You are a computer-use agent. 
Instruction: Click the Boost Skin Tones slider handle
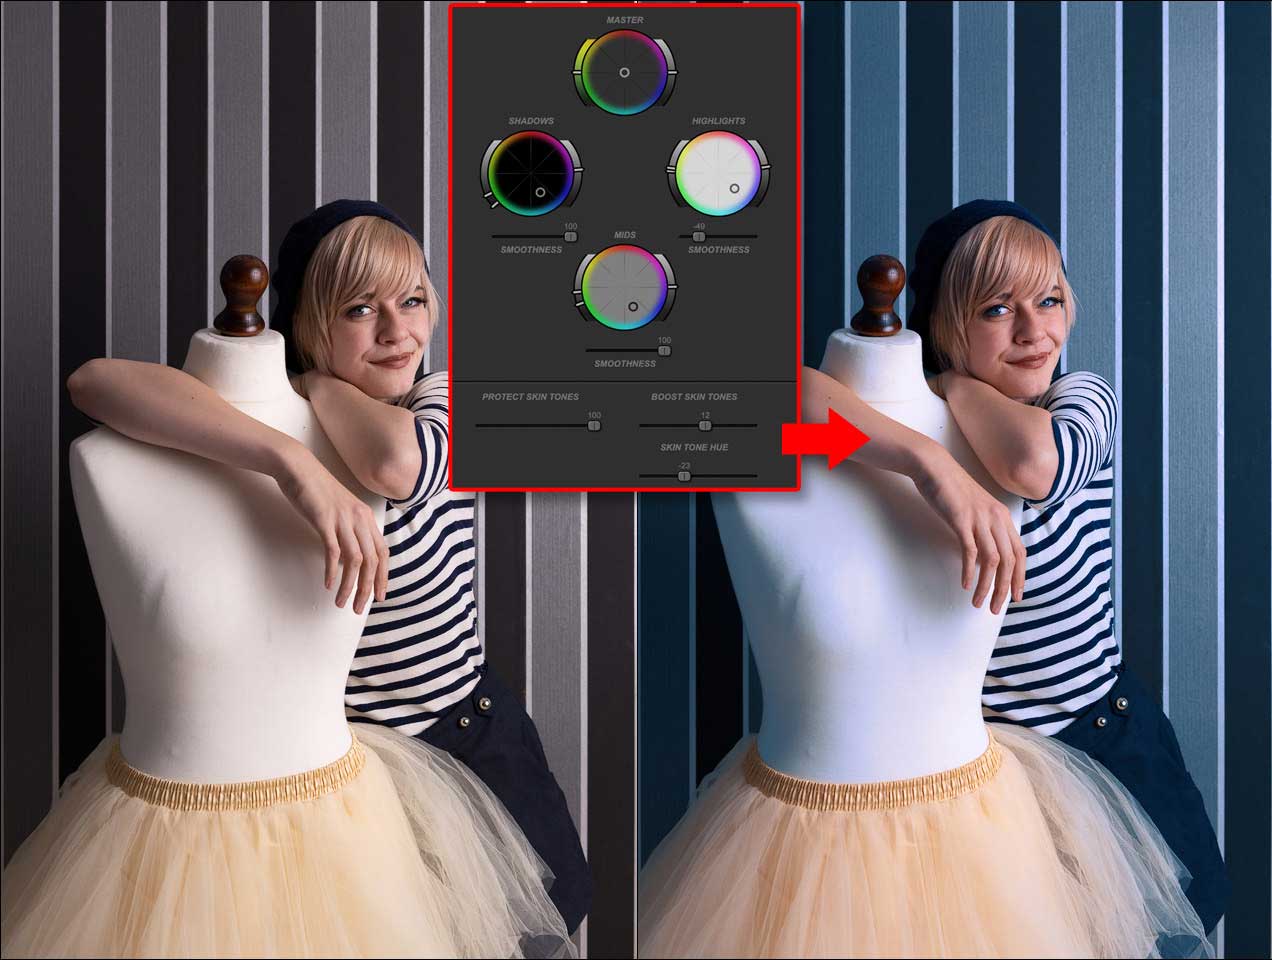[705, 425]
